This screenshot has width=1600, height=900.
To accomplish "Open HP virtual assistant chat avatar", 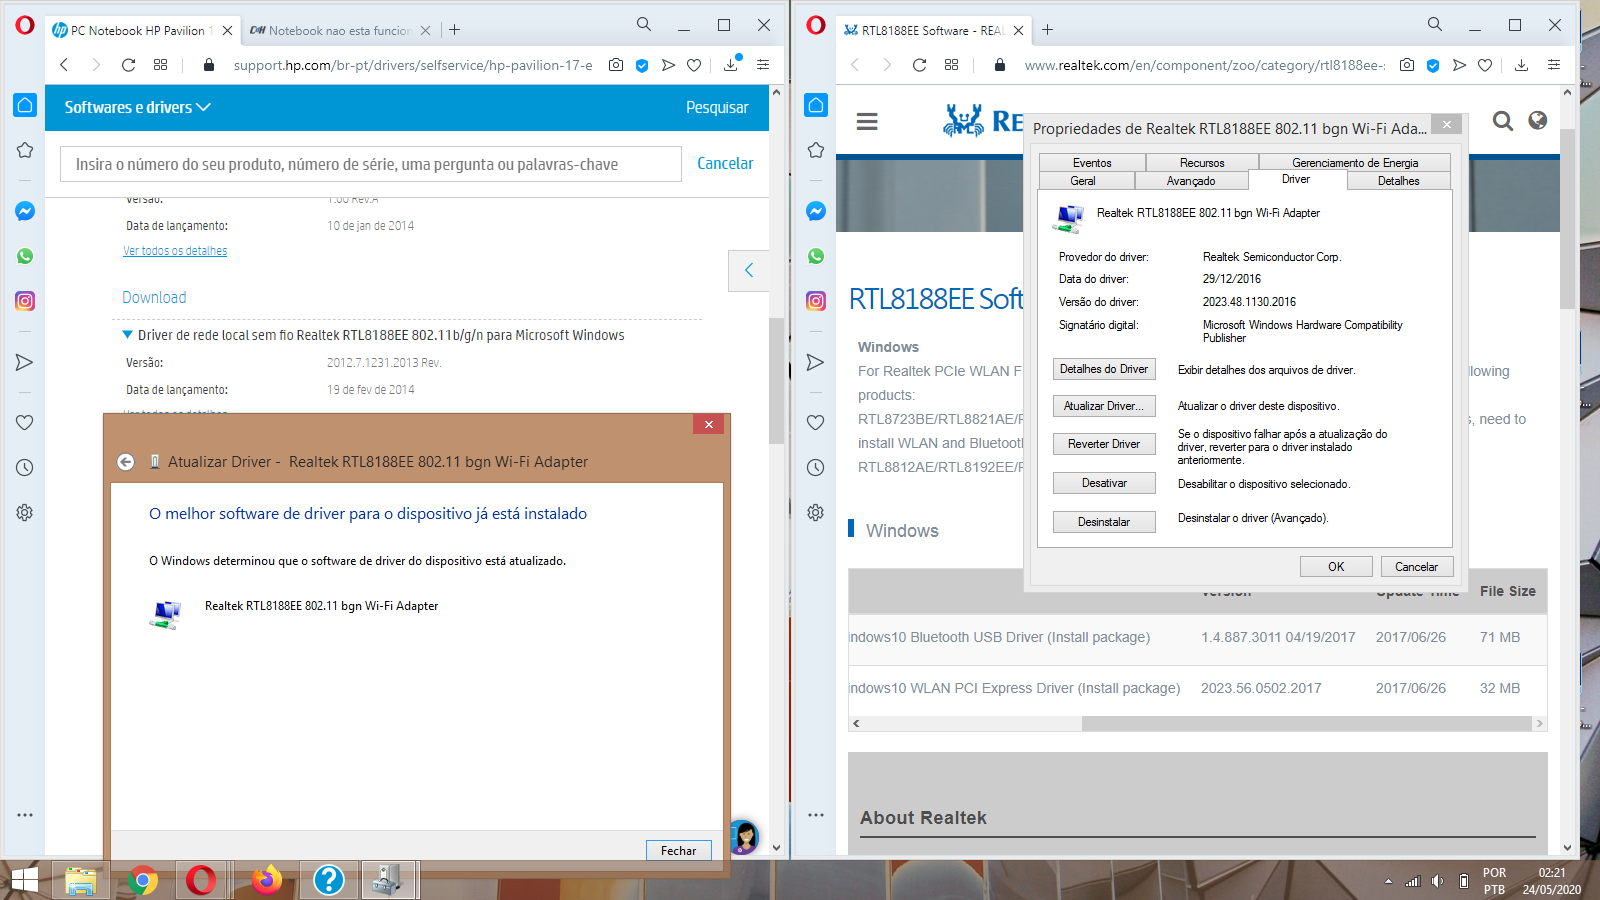I will coord(745,836).
